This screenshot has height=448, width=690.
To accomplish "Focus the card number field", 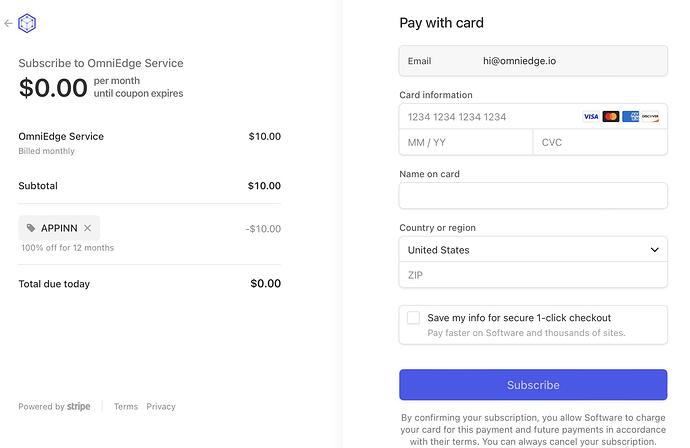I will [490, 117].
